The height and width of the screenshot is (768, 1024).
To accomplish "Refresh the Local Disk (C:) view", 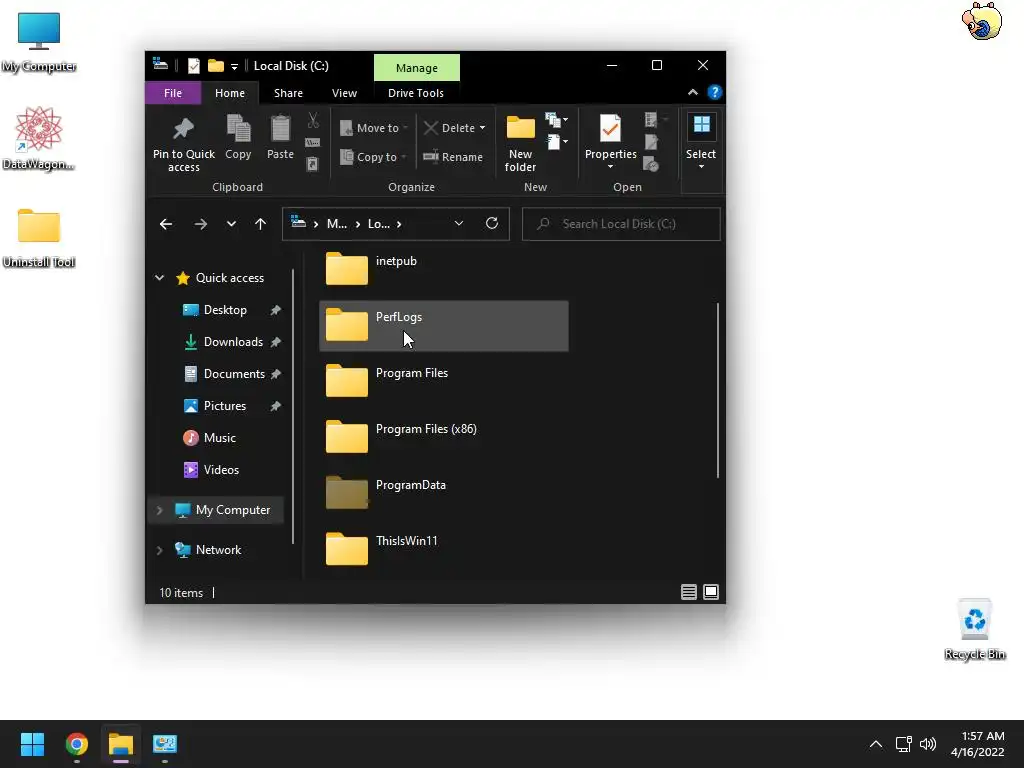I will 492,223.
